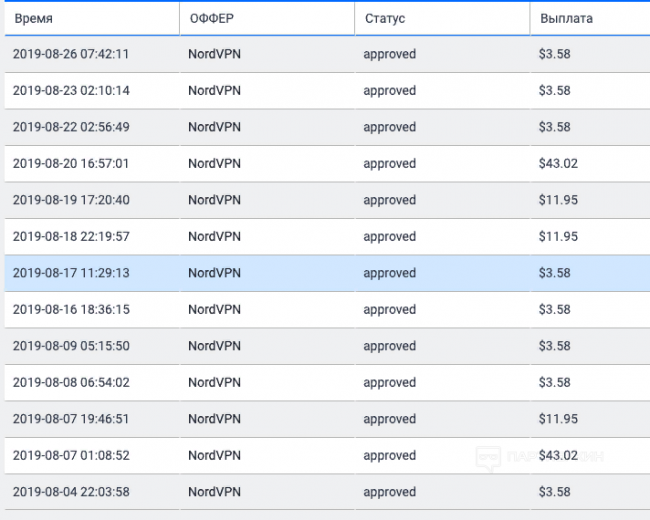
Task: Sort by the Время column header
Action: point(33,19)
